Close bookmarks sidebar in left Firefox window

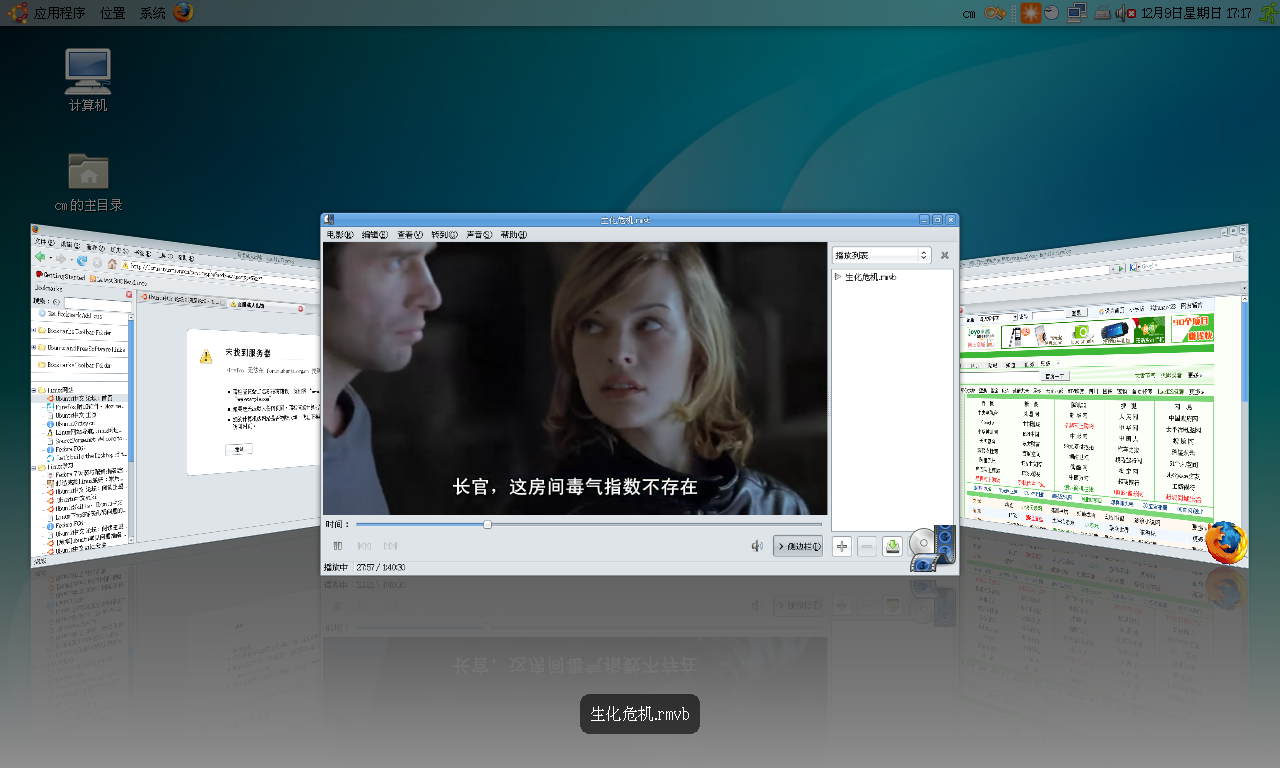(x=128, y=295)
